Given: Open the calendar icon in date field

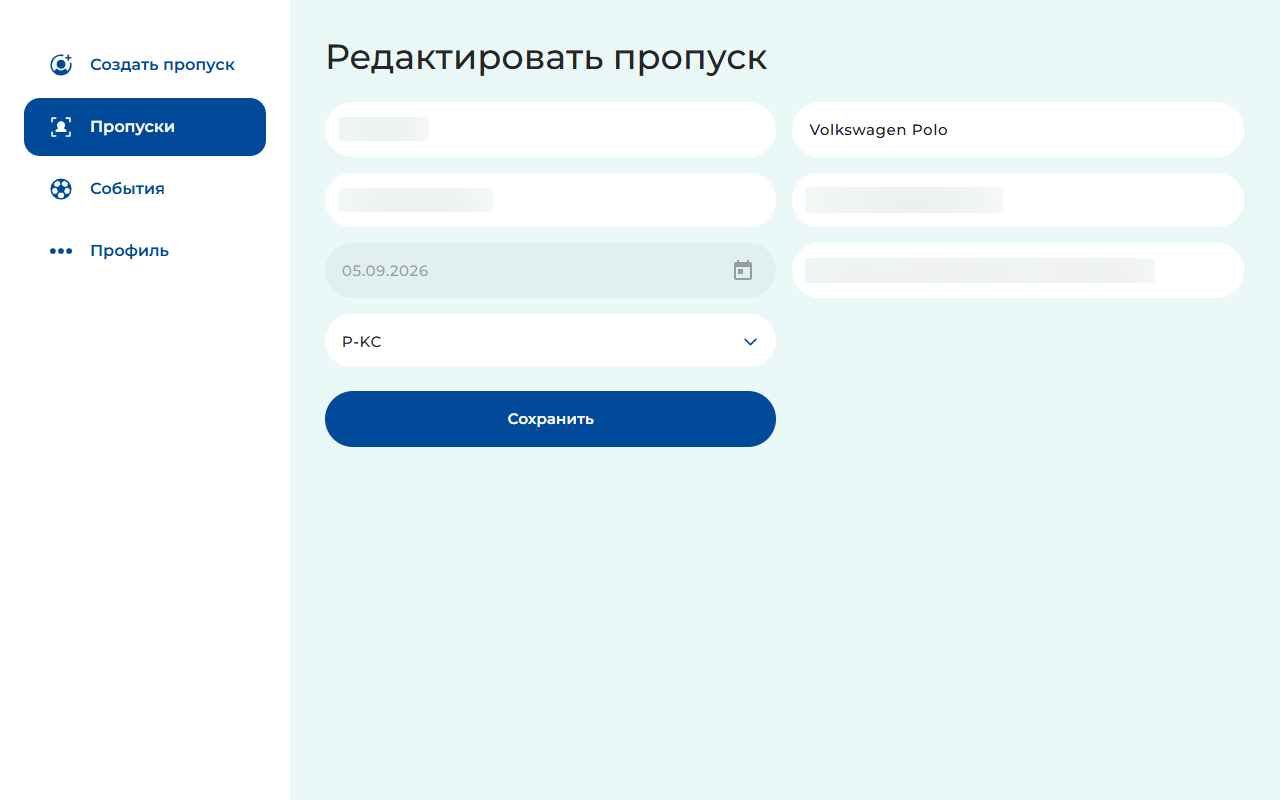Looking at the screenshot, I should (743, 270).
